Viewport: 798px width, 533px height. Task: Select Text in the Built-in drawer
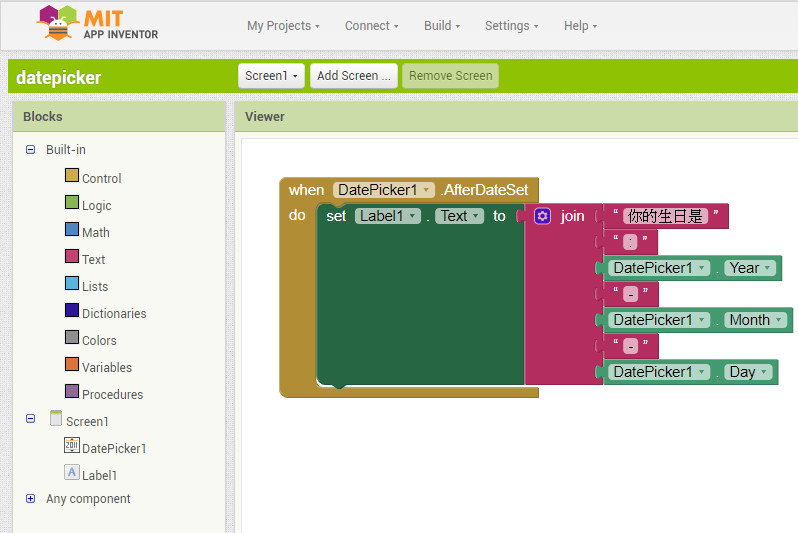(x=94, y=260)
